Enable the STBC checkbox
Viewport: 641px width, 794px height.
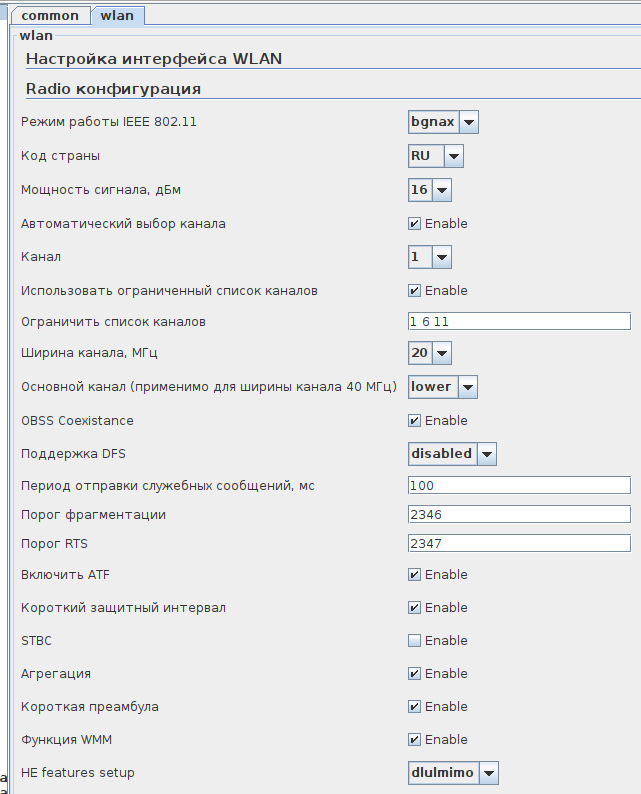point(414,641)
